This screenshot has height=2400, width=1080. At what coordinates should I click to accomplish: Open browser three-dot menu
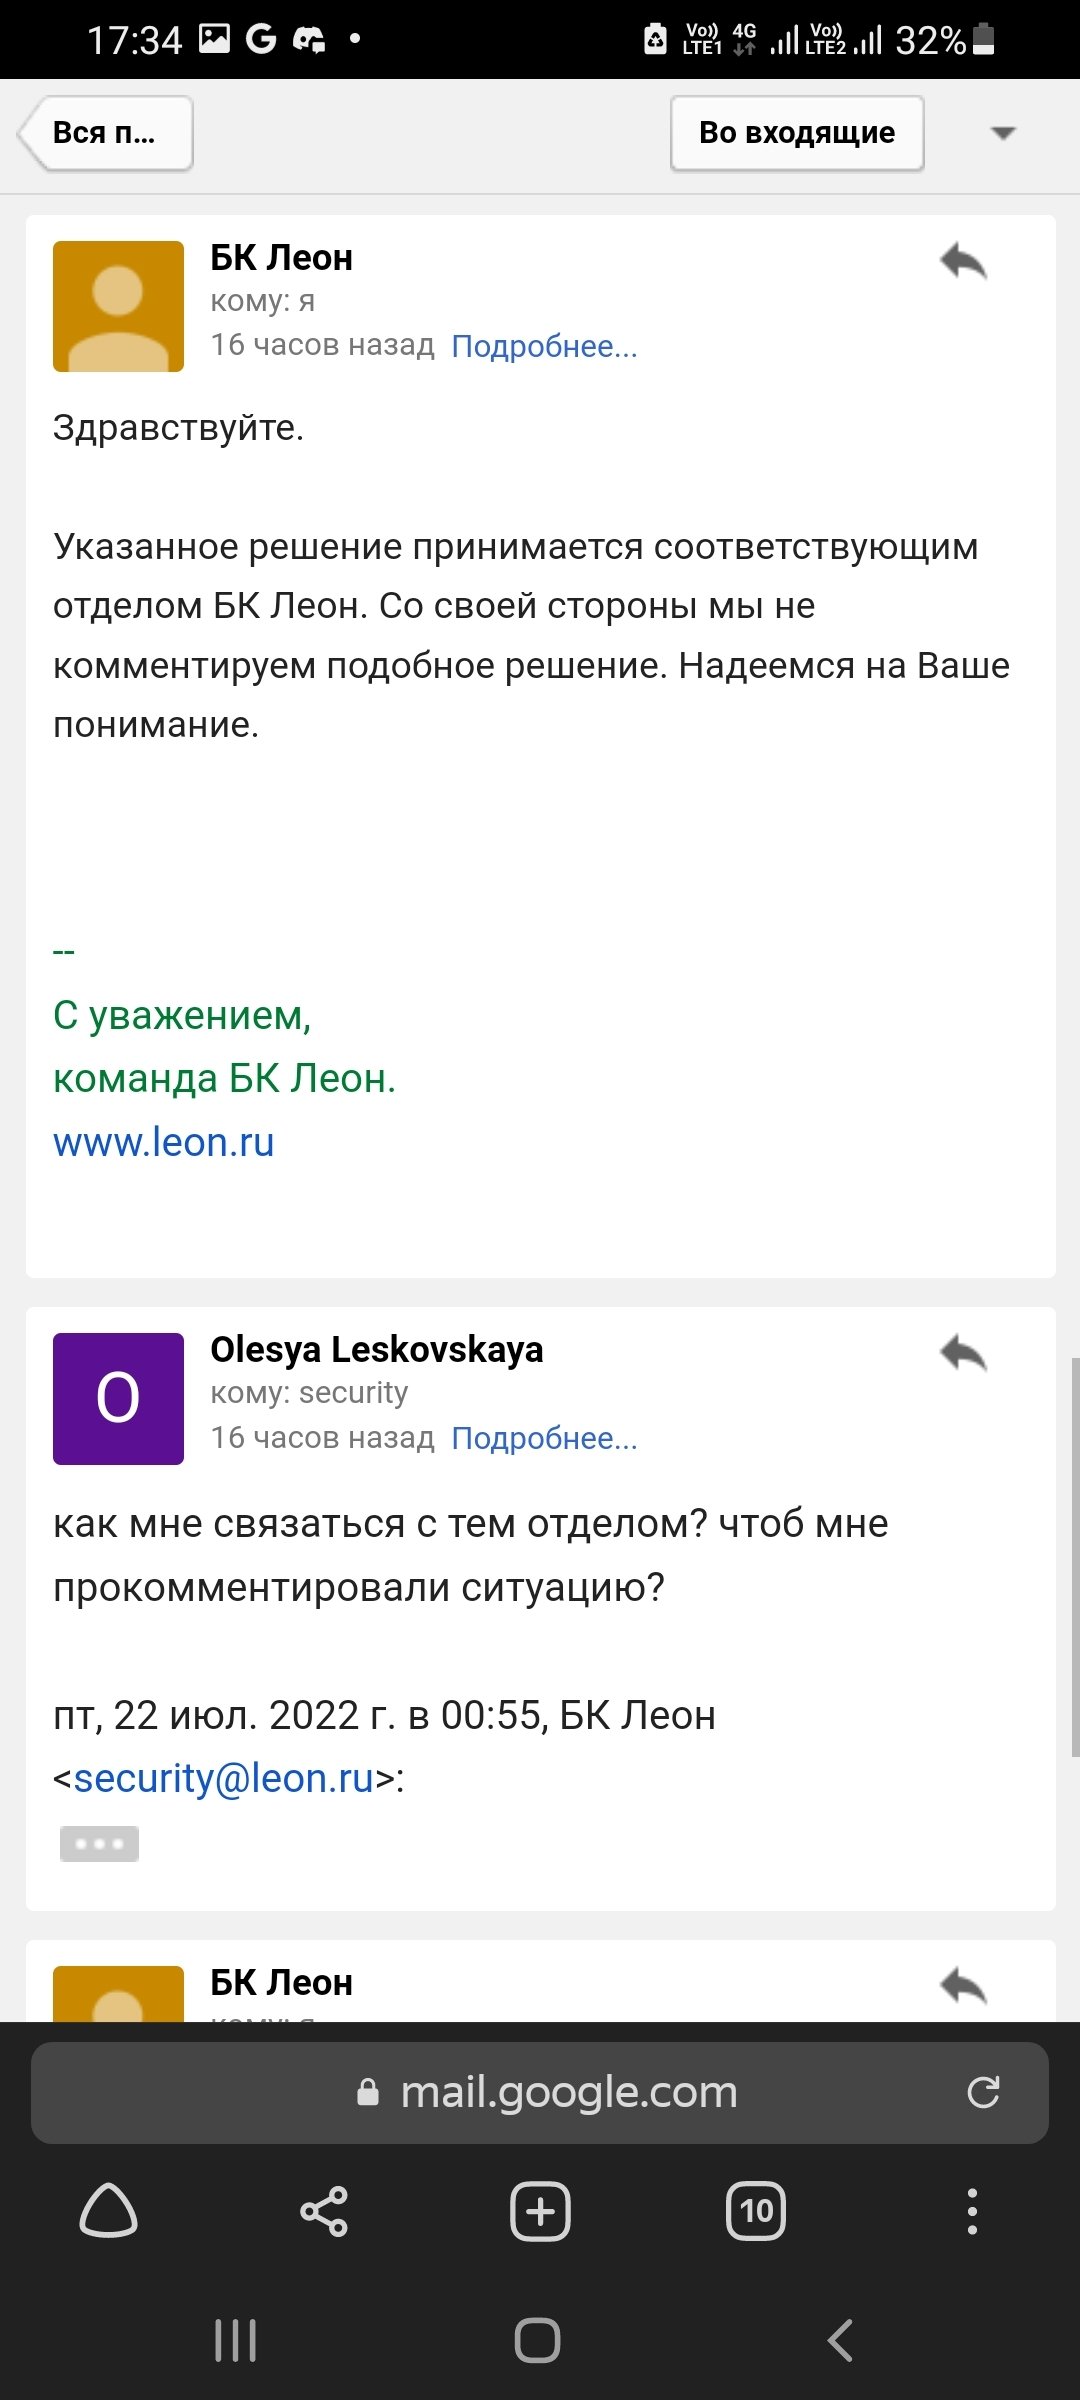972,2210
